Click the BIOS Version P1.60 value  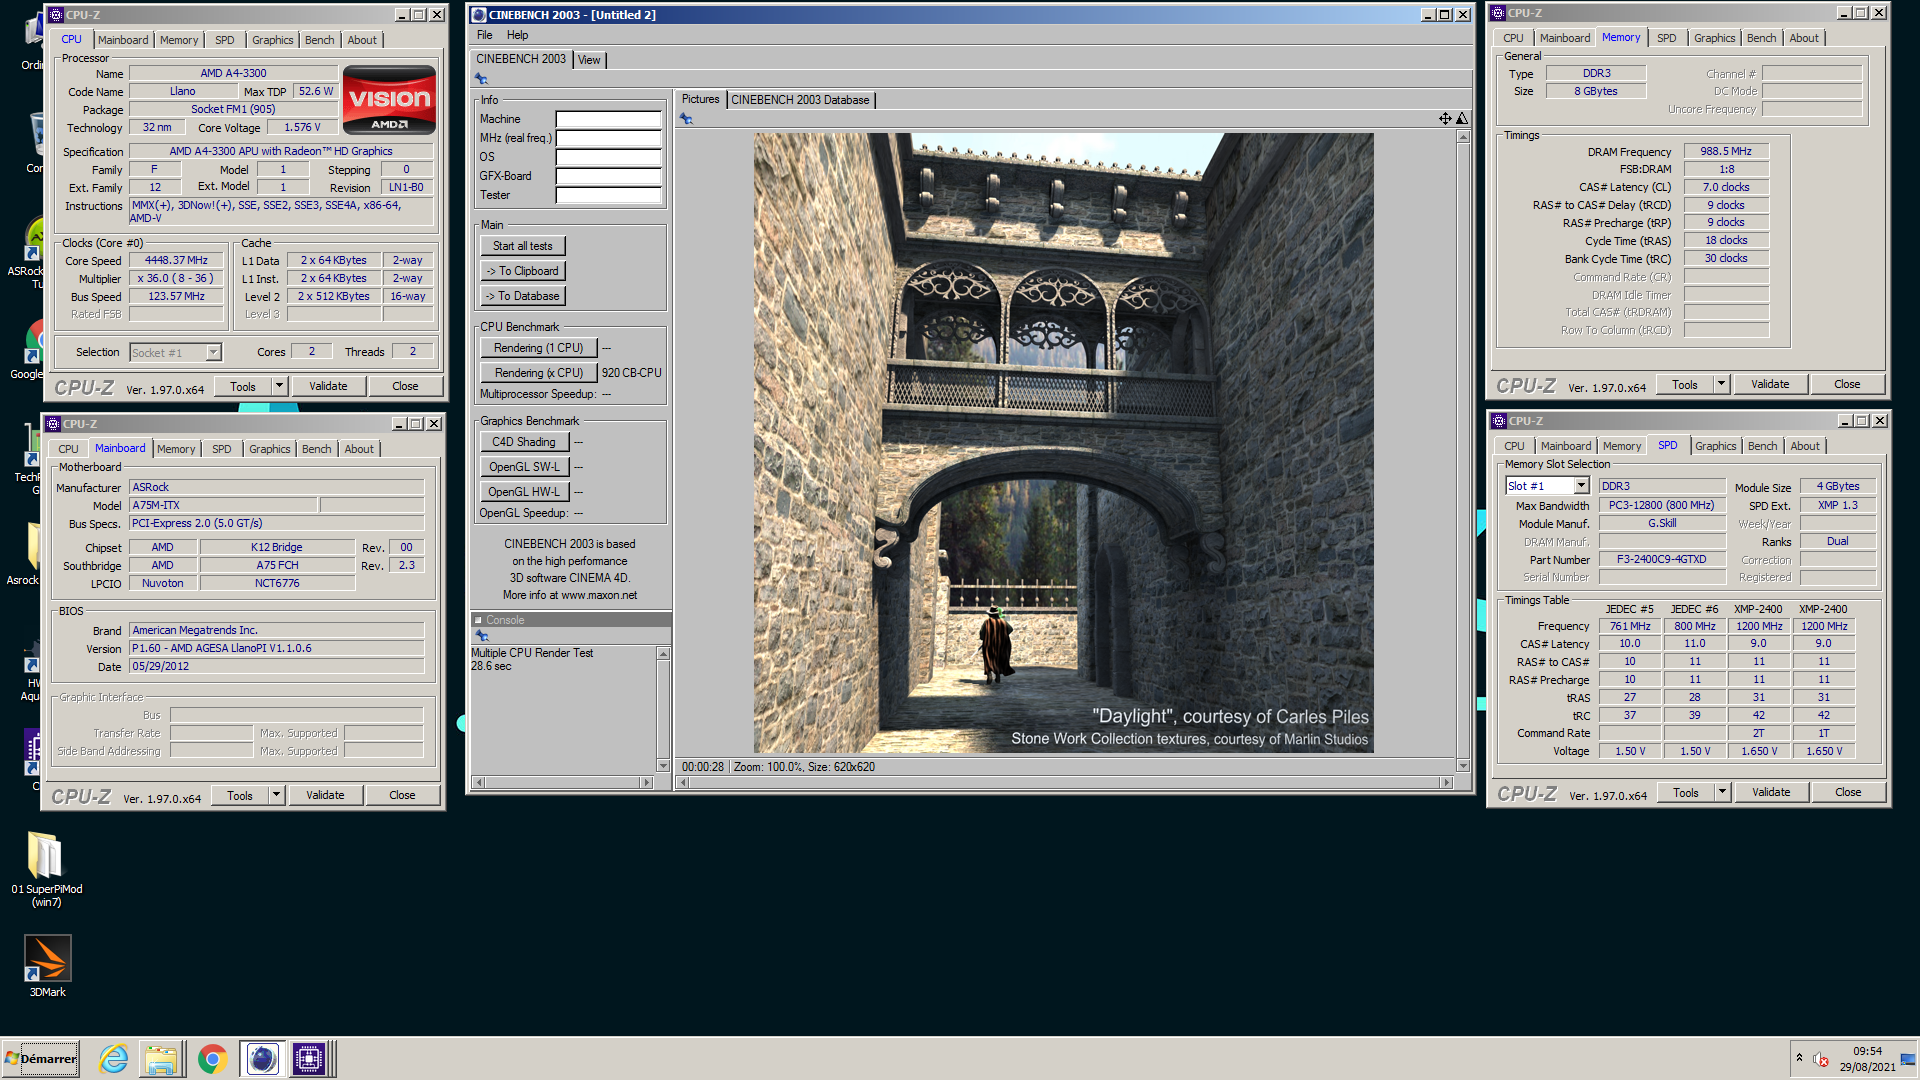(277, 648)
